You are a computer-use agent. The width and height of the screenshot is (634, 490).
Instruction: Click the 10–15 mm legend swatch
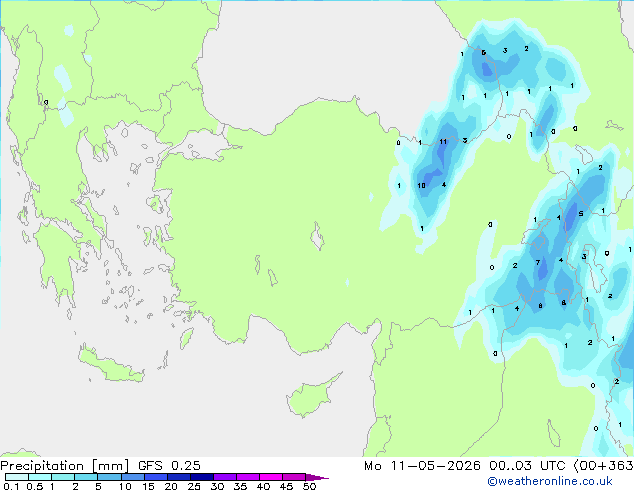[x=132, y=477]
